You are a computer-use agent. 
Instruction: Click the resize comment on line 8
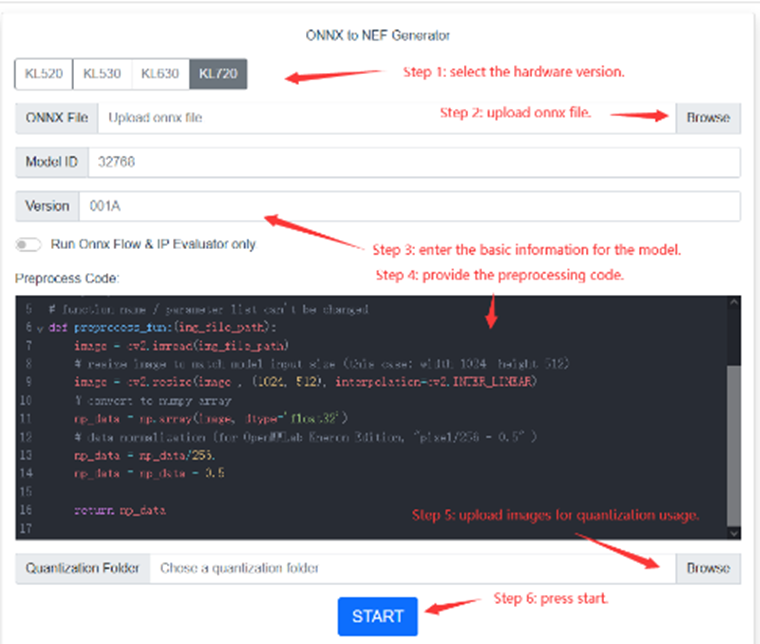click(x=322, y=363)
